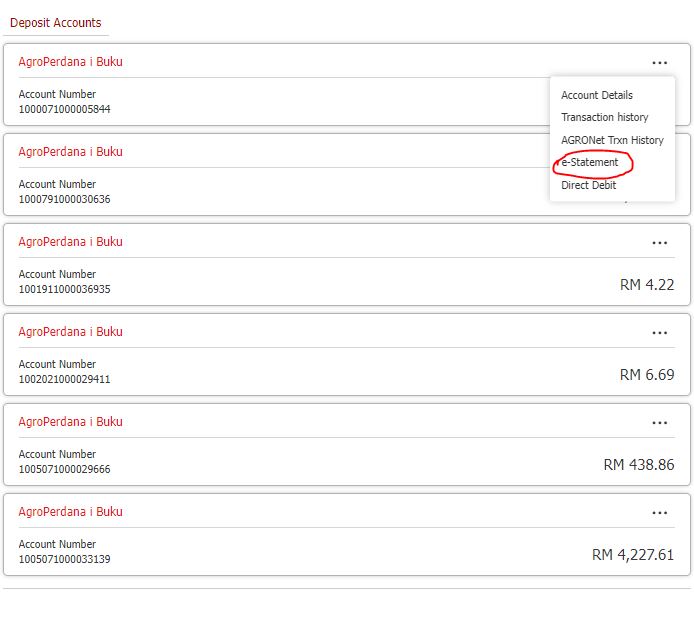The height and width of the screenshot is (619, 694).
Task: Click AgroPerdana i Buku title above account 1005071000029666
Action: pos(70,422)
